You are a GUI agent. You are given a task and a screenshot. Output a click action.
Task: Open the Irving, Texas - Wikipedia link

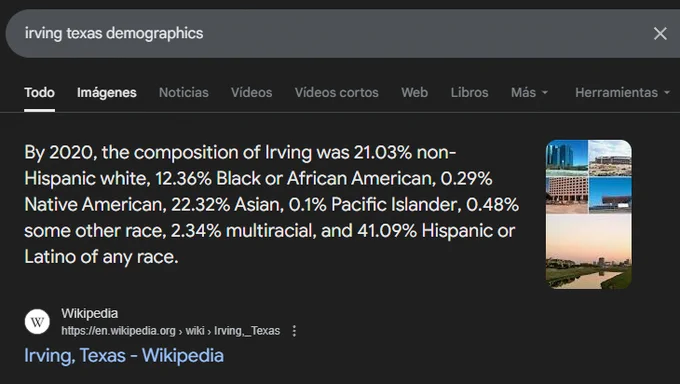coord(124,355)
